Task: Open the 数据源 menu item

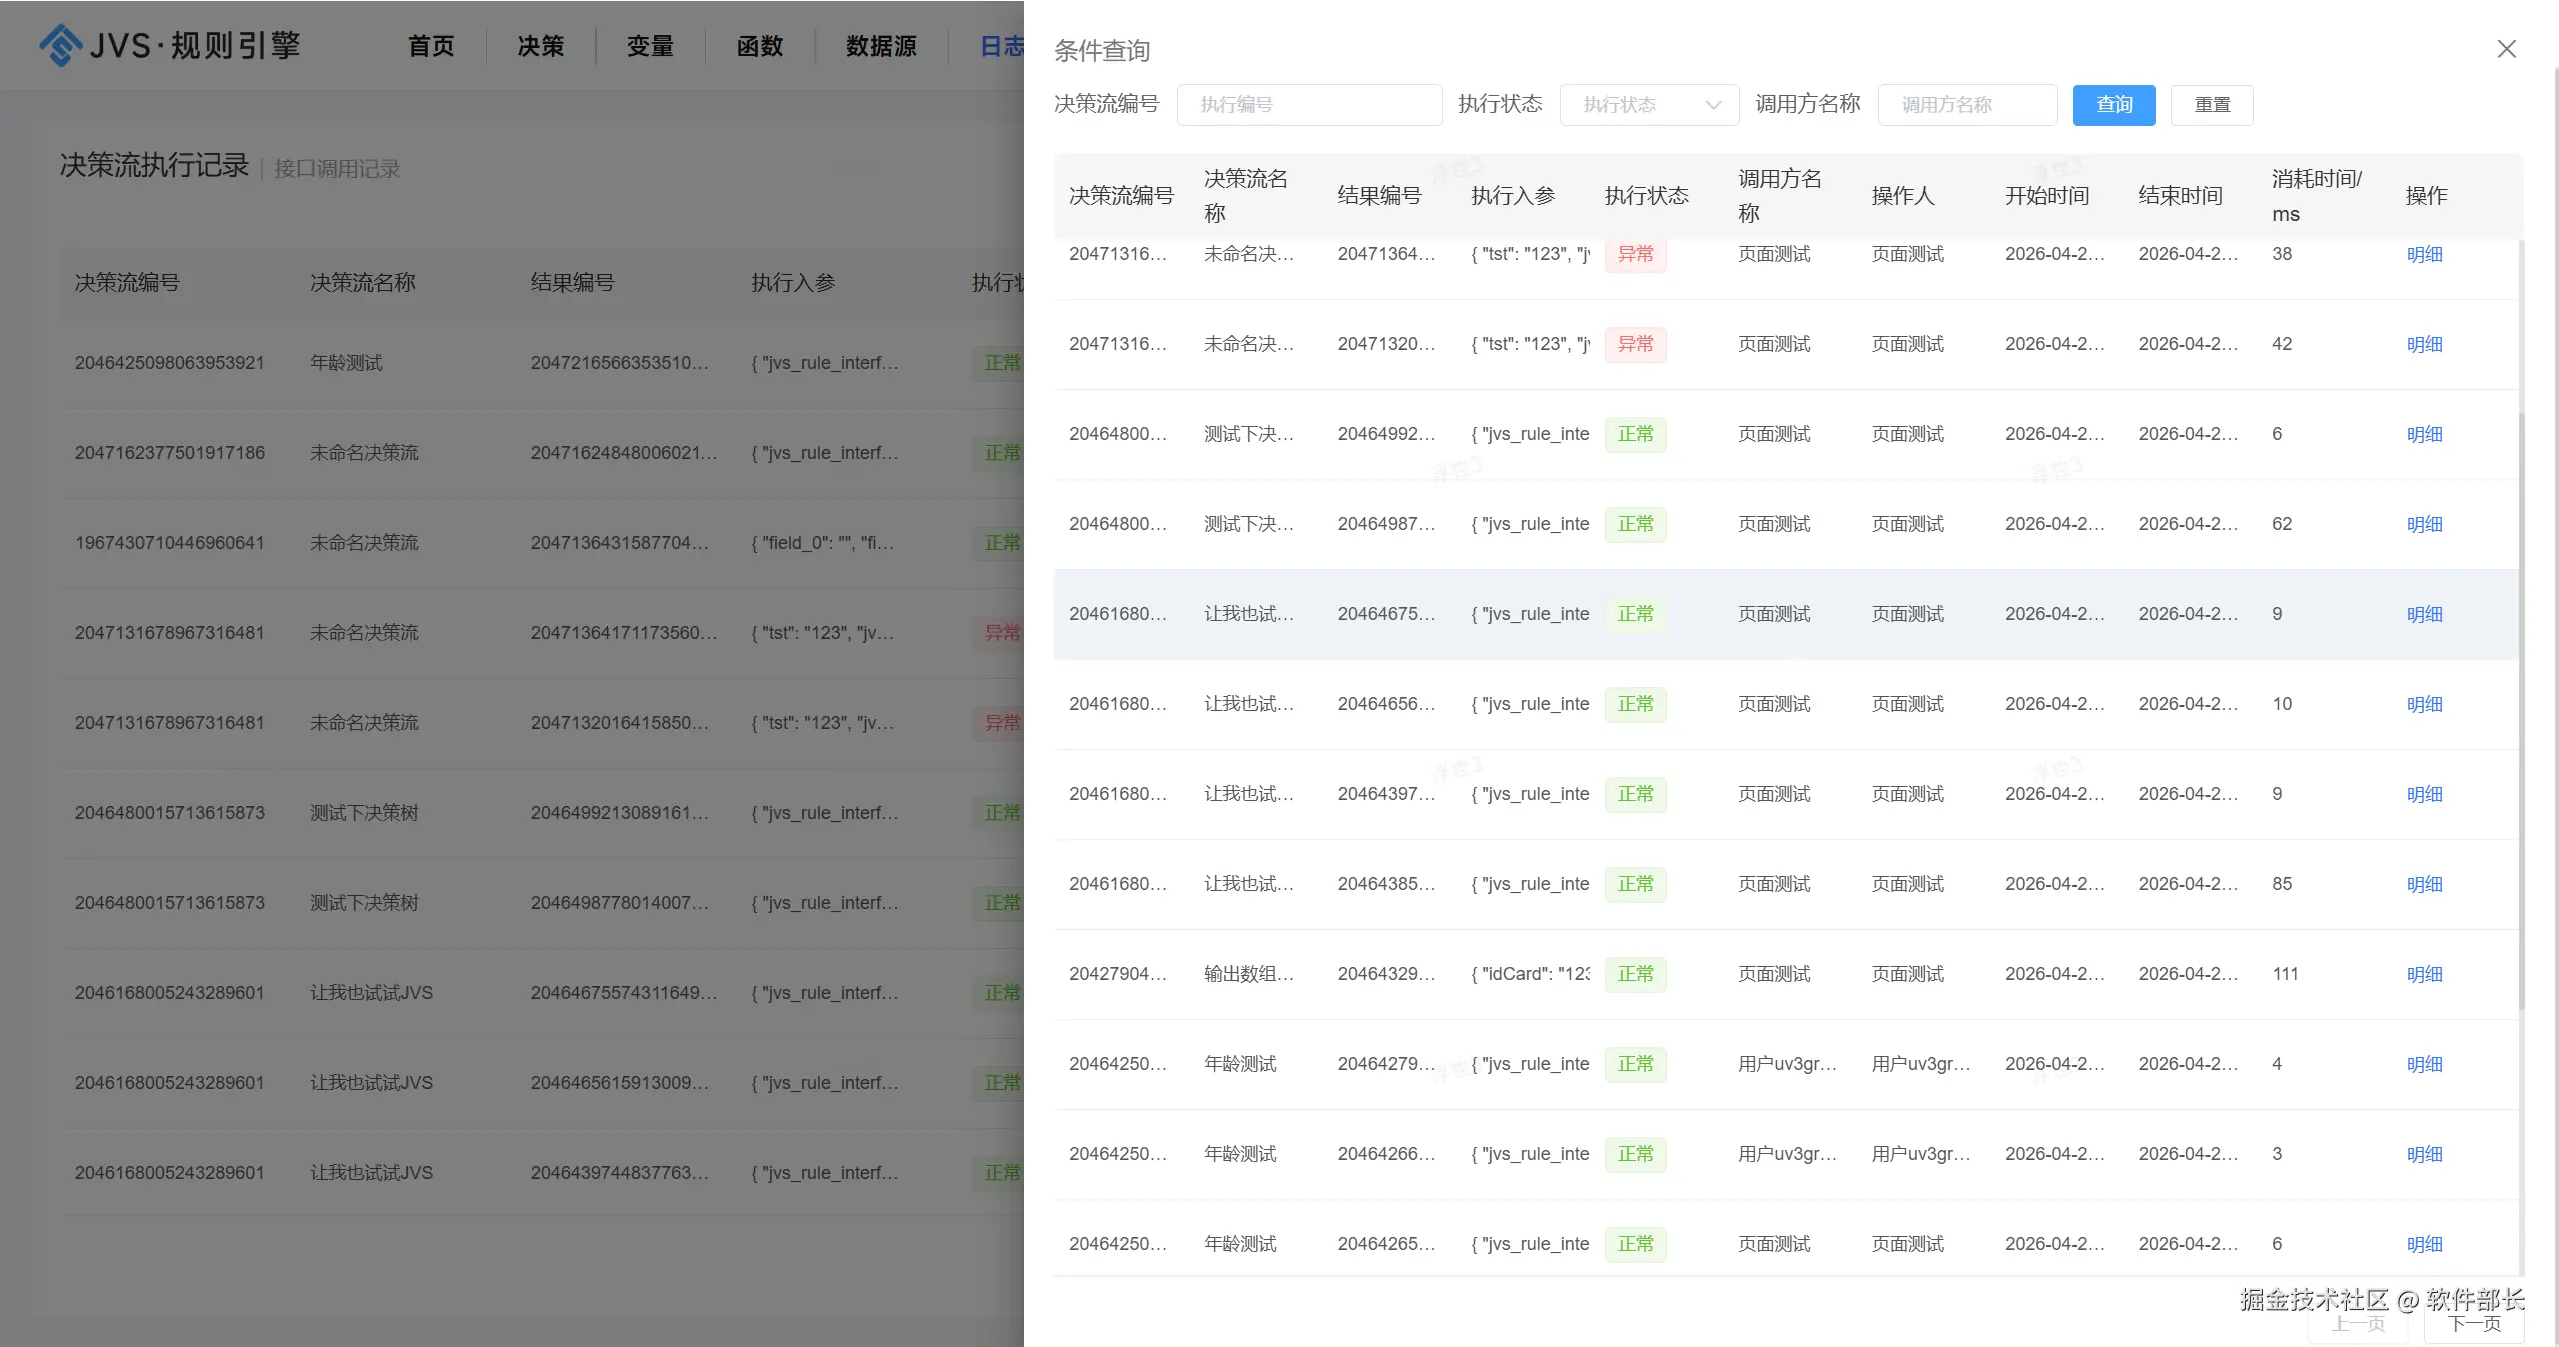Action: coord(881,46)
